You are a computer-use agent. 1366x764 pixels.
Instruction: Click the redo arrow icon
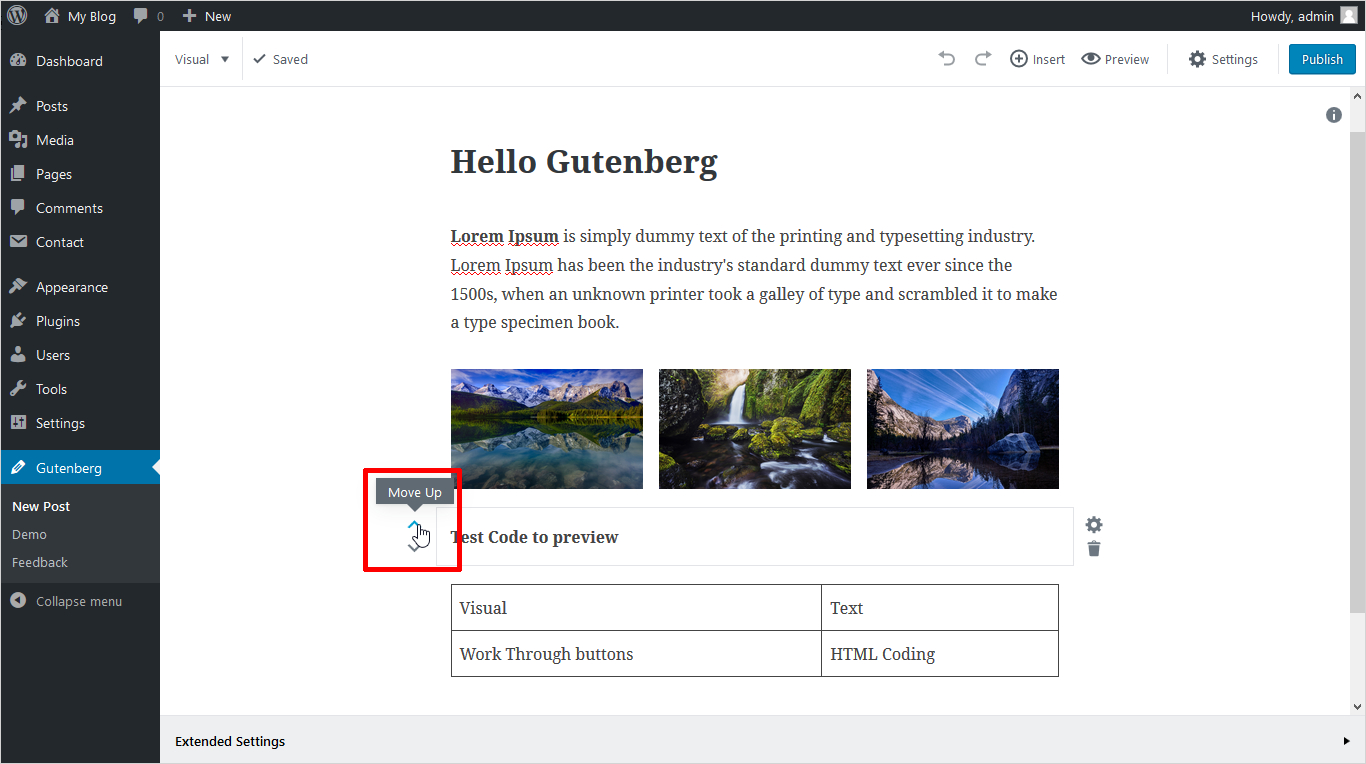pos(982,59)
